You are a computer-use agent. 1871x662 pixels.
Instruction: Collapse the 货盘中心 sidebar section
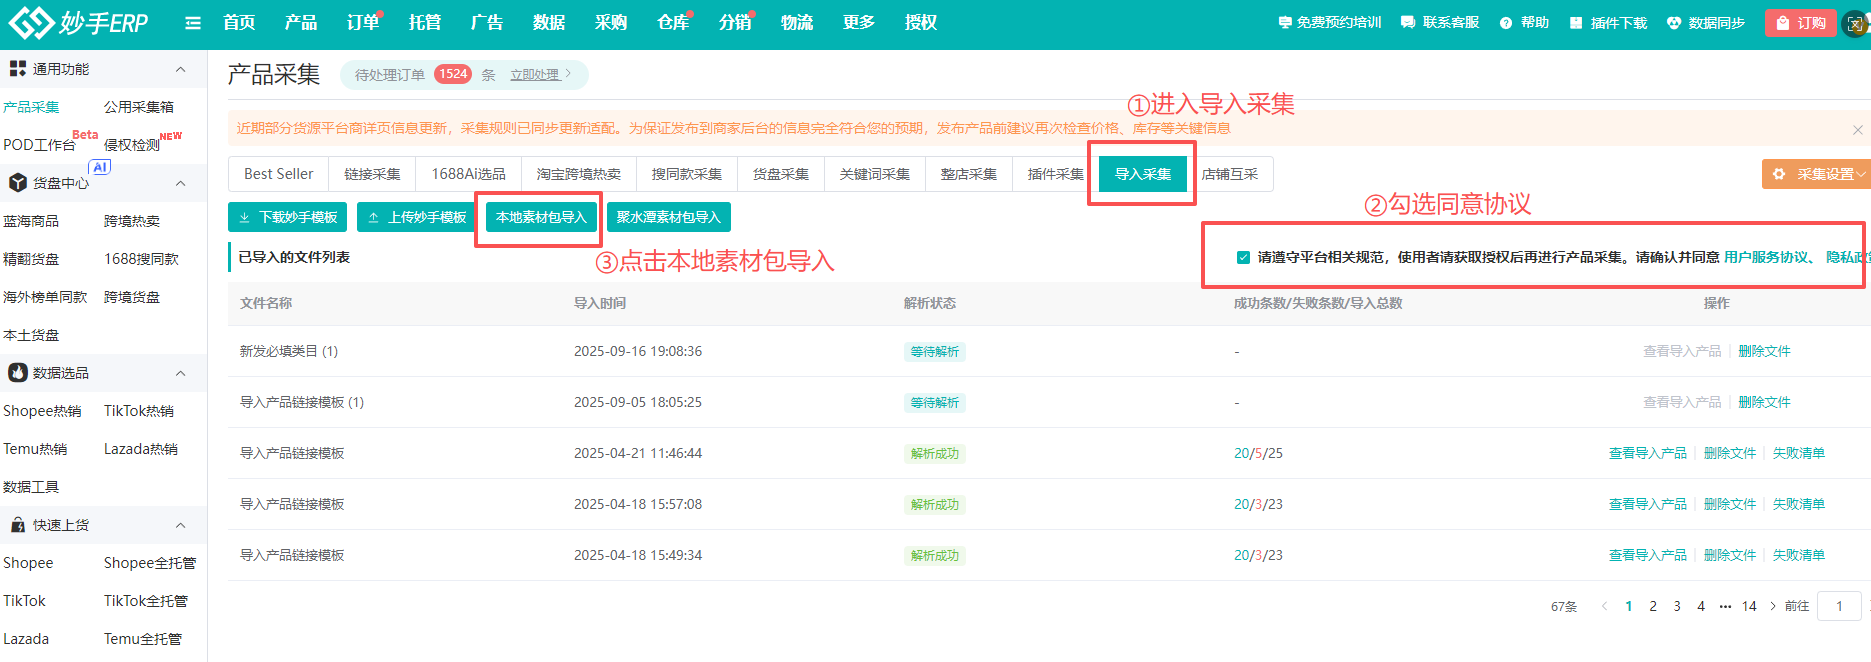click(x=181, y=183)
